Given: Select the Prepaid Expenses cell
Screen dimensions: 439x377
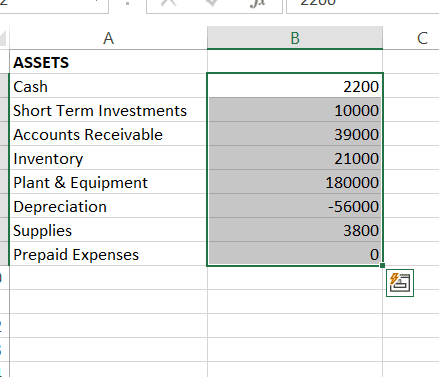Looking at the screenshot, I should coord(108,254).
